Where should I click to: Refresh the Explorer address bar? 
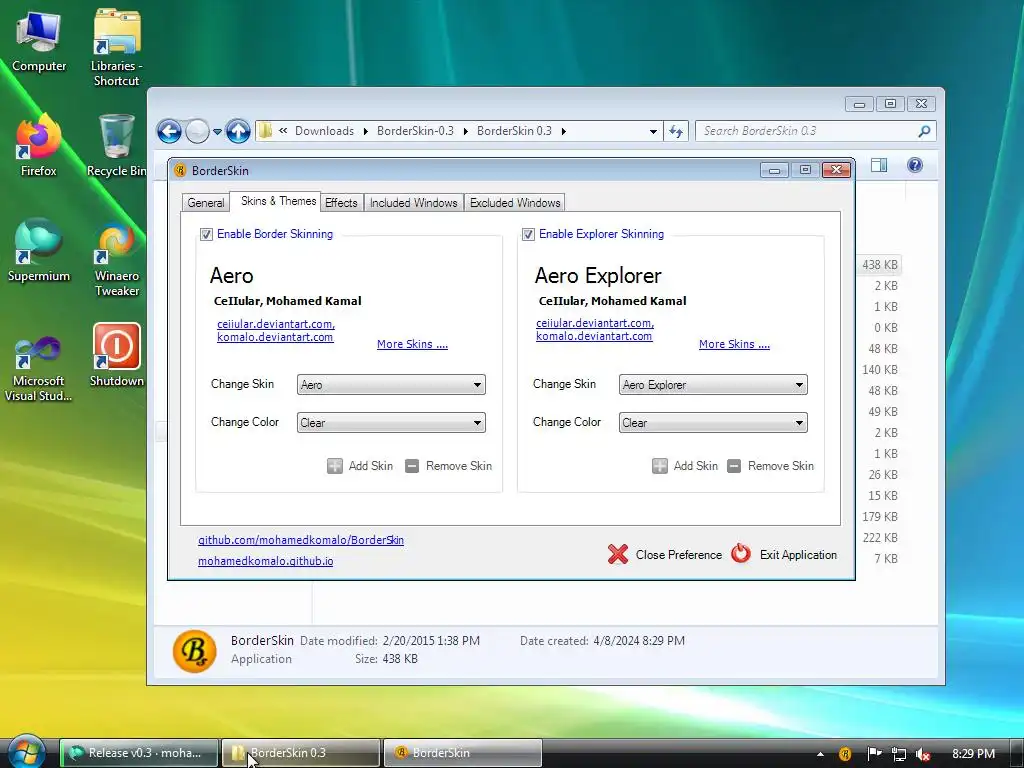677,131
